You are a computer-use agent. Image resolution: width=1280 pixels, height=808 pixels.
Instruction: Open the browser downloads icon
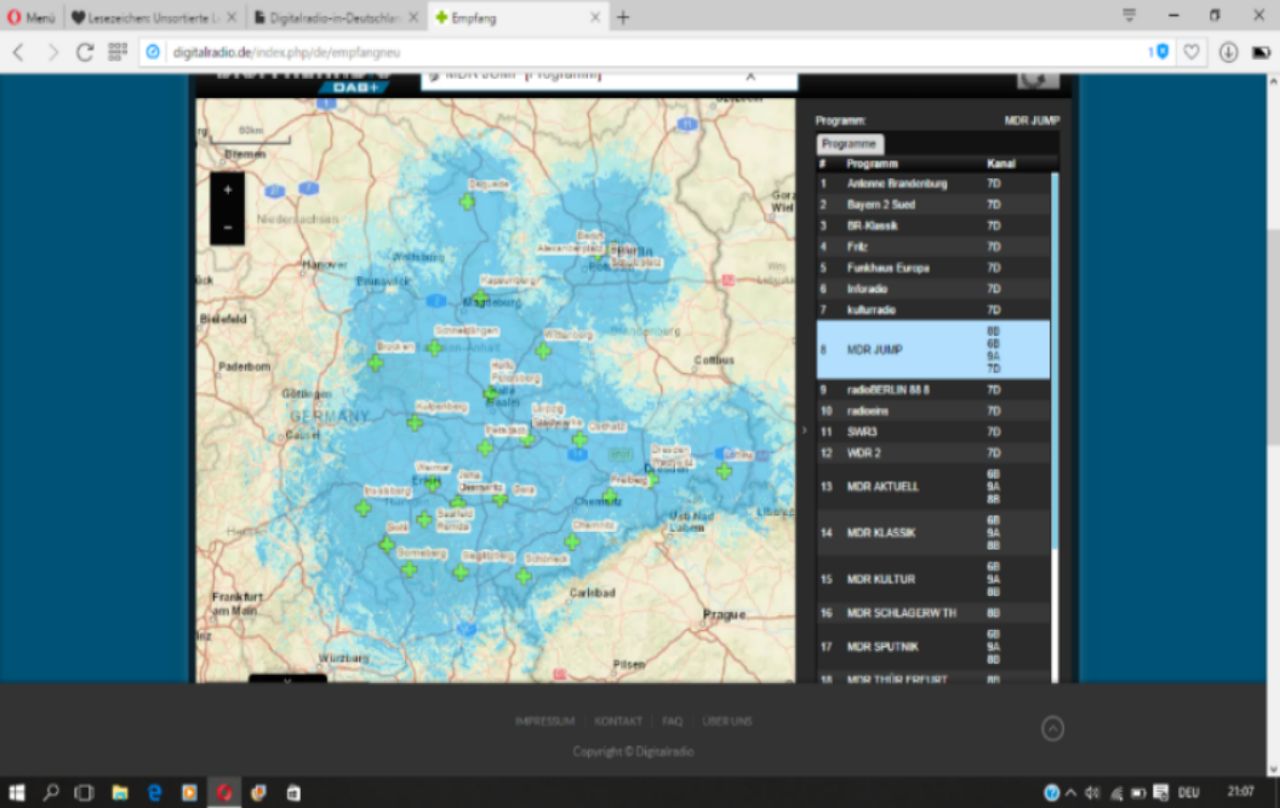coord(1228,52)
